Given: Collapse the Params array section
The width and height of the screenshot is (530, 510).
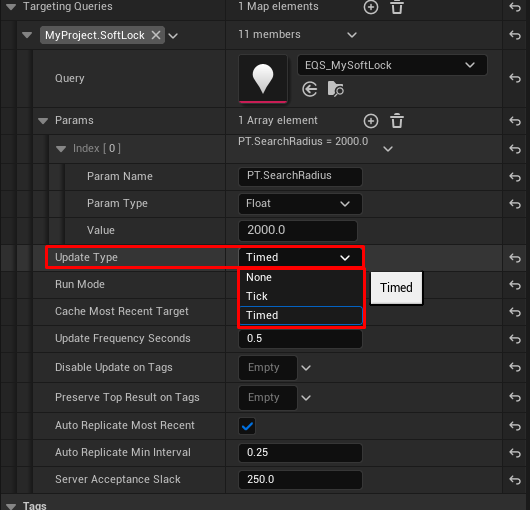Looking at the screenshot, I should pyautogui.click(x=43, y=121).
